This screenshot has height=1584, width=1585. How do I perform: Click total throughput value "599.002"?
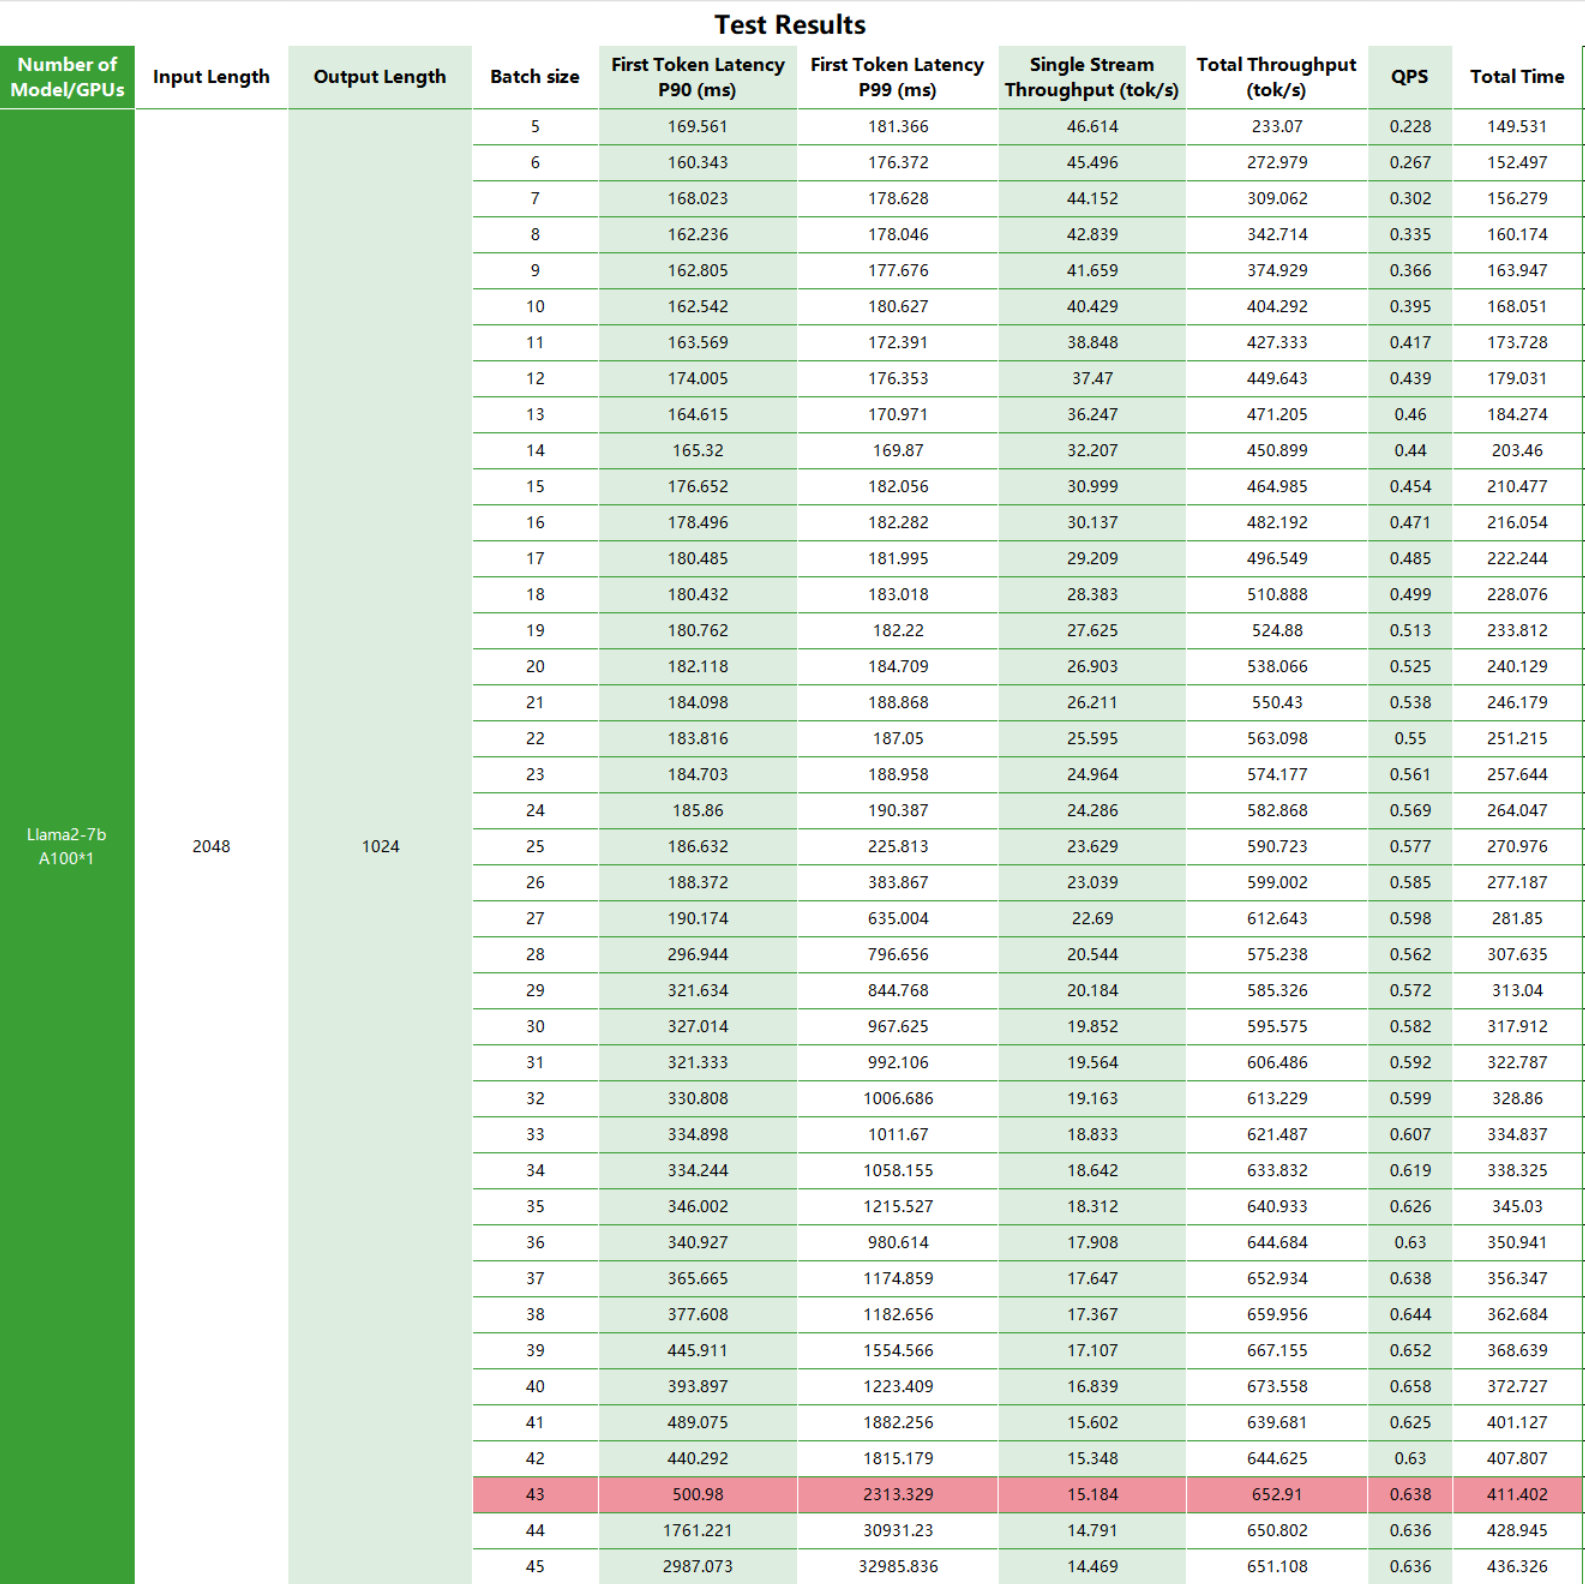pos(1277,883)
